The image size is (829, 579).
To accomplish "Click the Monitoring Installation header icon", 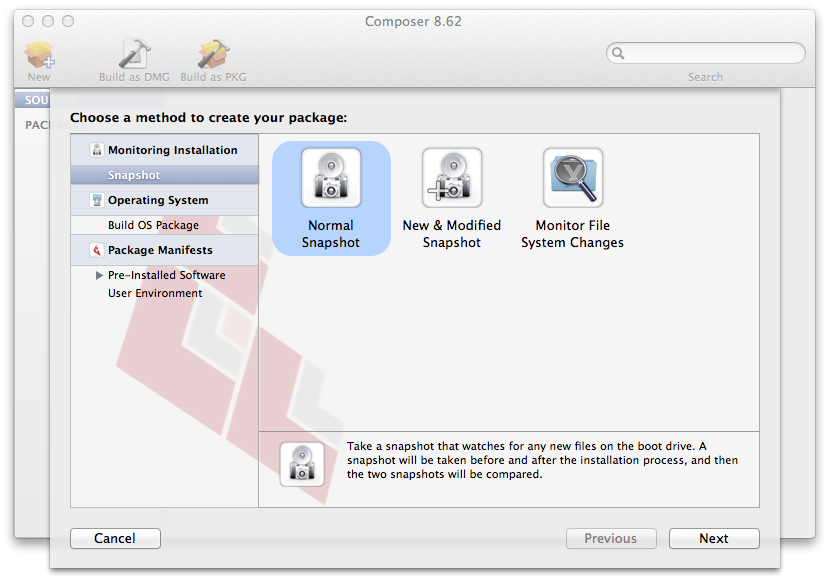I will (97, 150).
